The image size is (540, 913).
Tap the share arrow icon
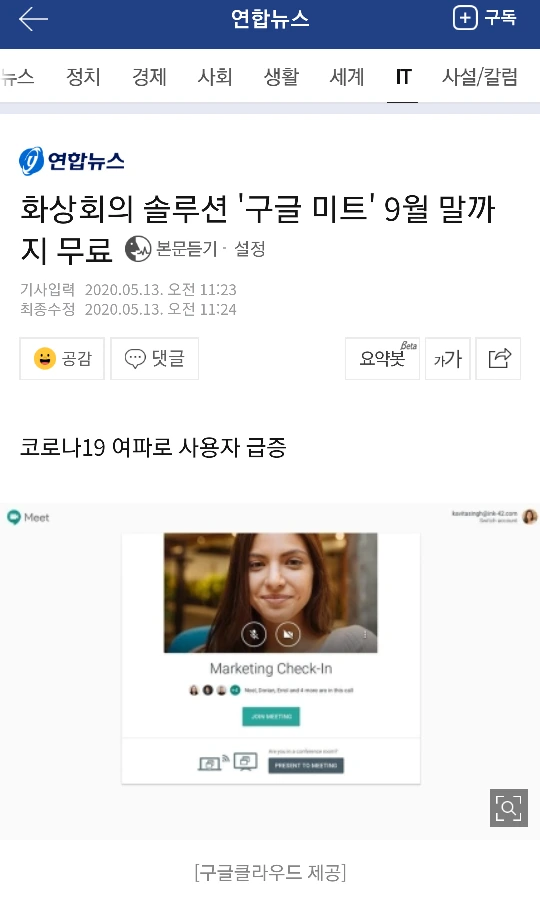[498, 359]
